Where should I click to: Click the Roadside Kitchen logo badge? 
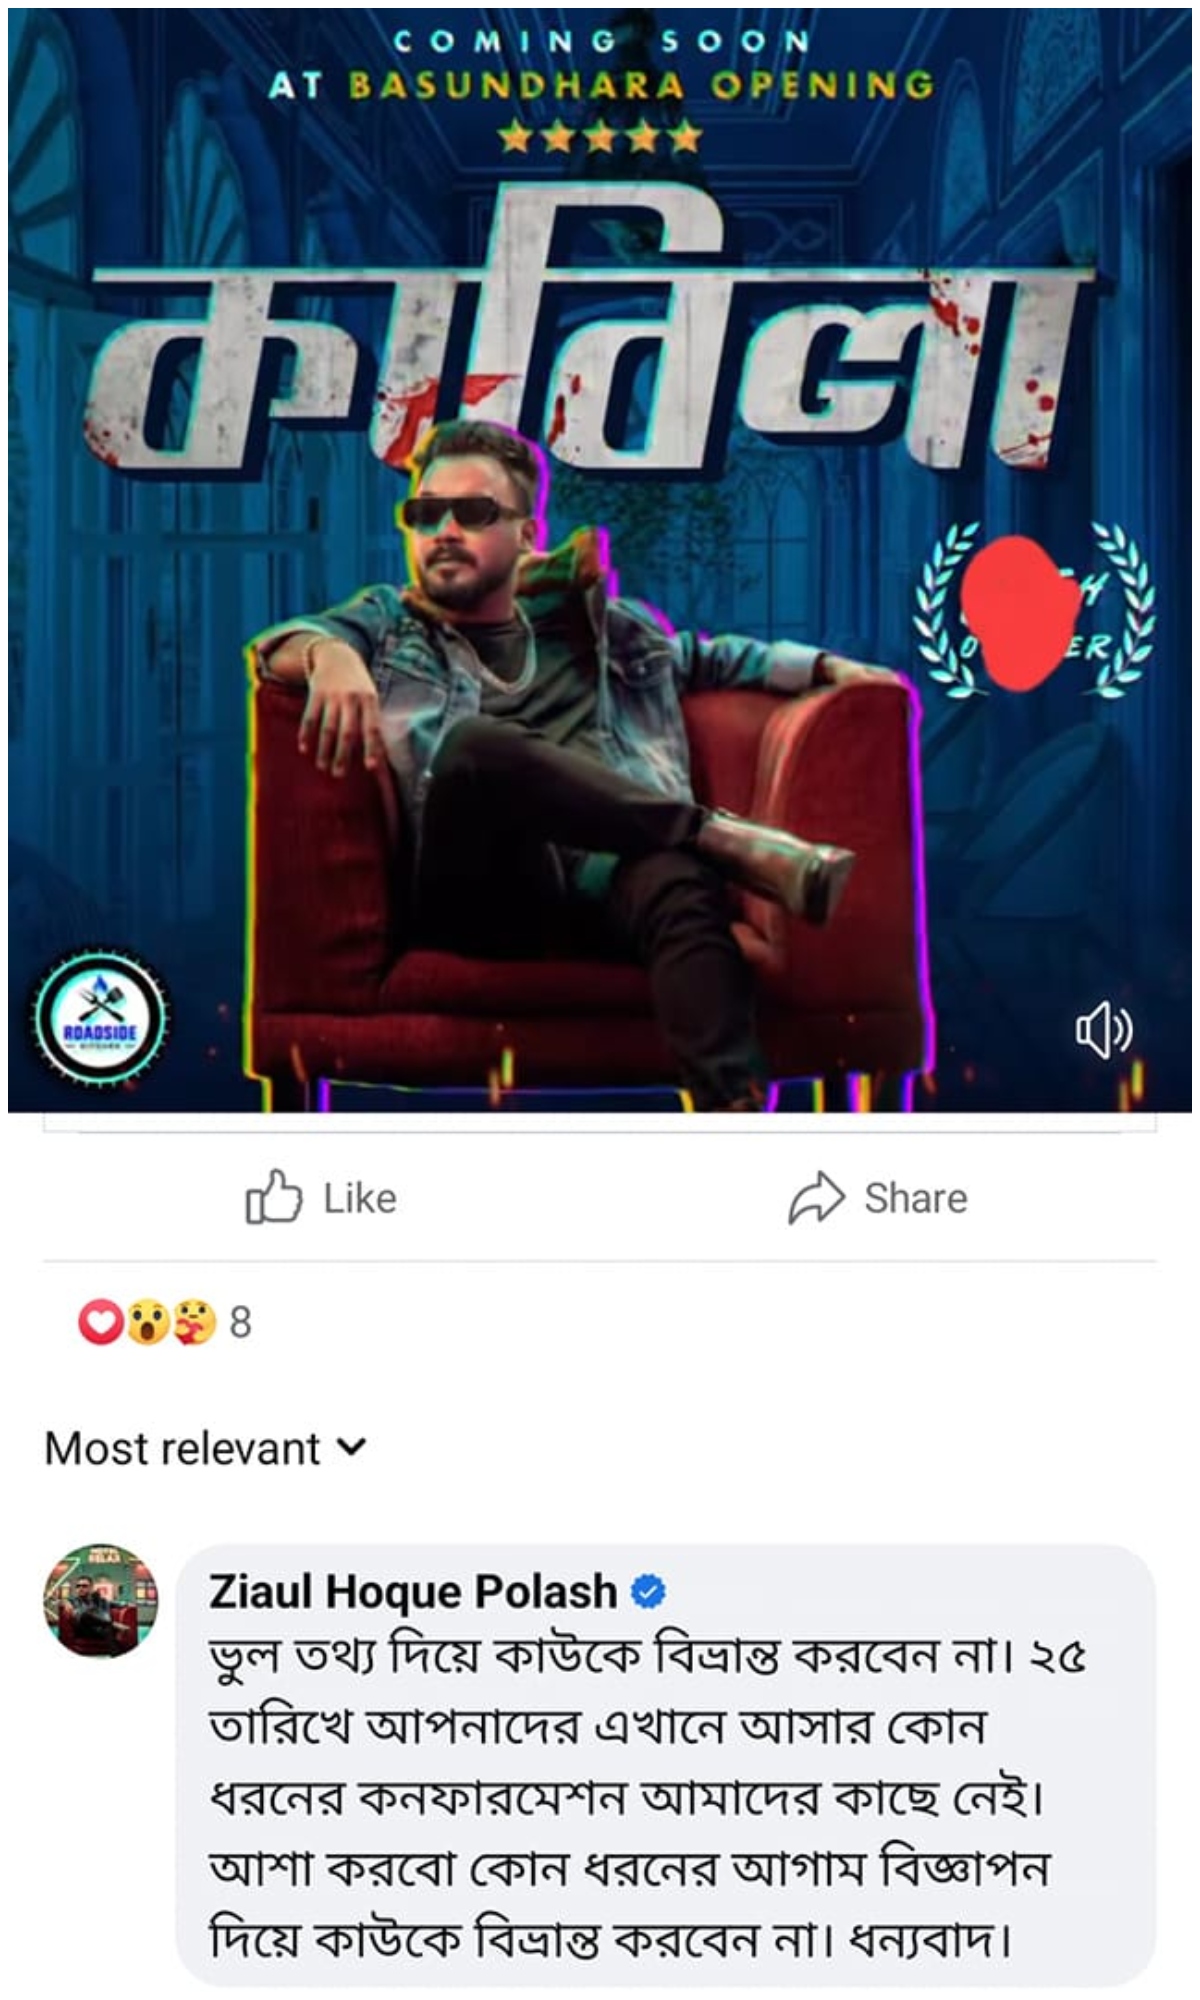tap(100, 1018)
